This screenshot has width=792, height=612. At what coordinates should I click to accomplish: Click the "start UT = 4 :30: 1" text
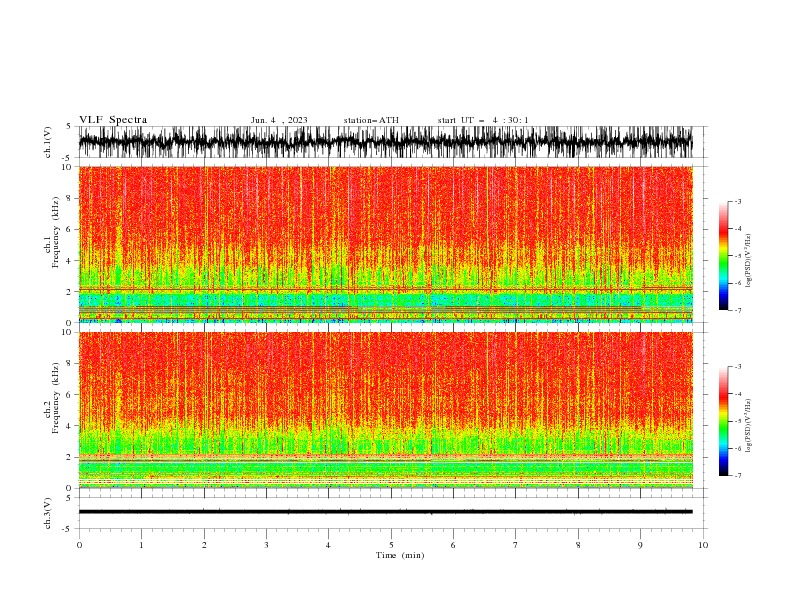tap(483, 120)
